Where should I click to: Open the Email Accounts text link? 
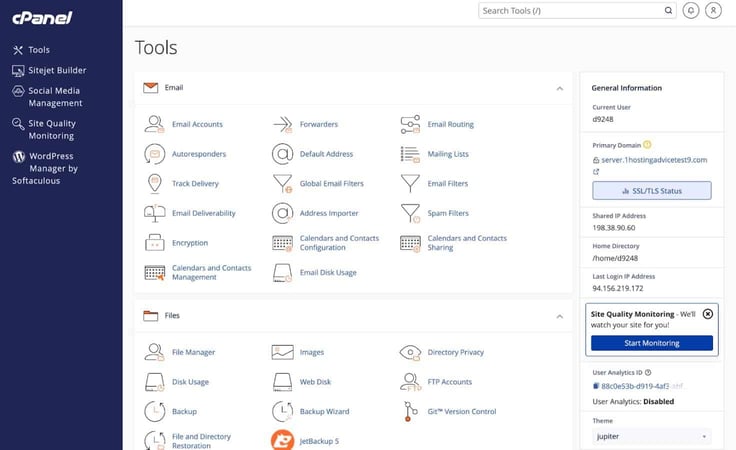(x=197, y=124)
